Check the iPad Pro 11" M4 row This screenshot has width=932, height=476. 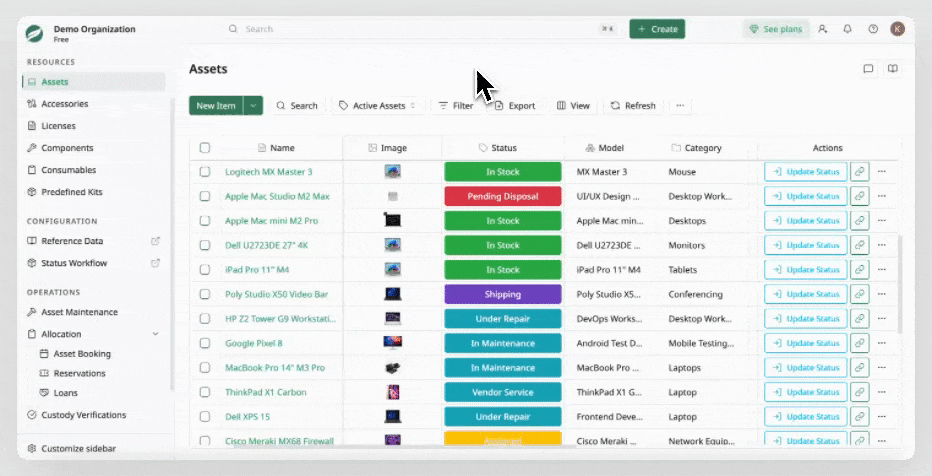coord(204,270)
